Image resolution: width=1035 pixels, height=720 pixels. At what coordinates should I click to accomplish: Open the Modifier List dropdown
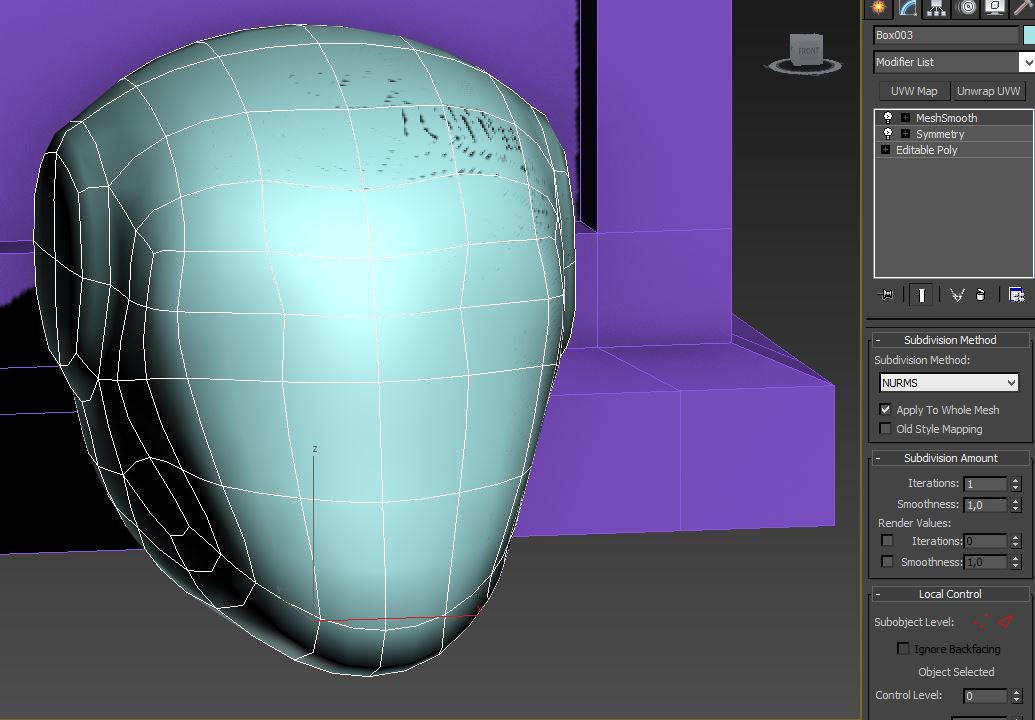[1026, 62]
